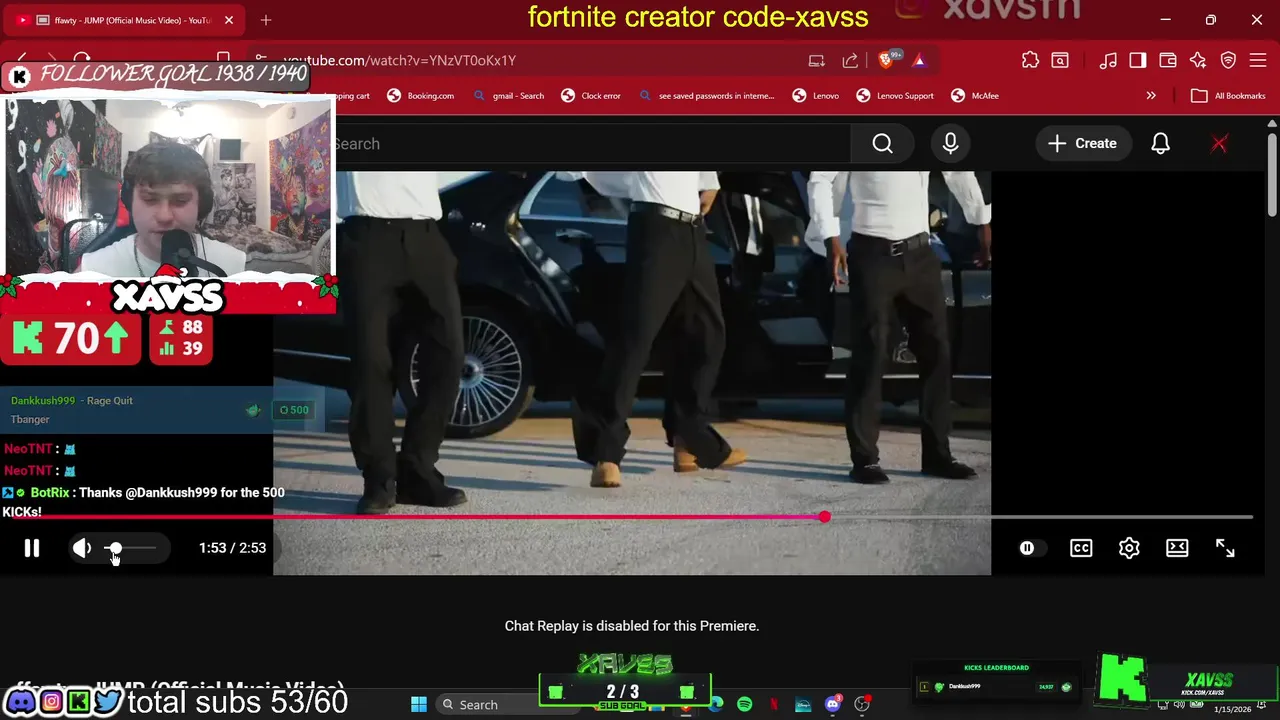Toggle closed captions CC button
This screenshot has height=720, width=1280.
1081,548
